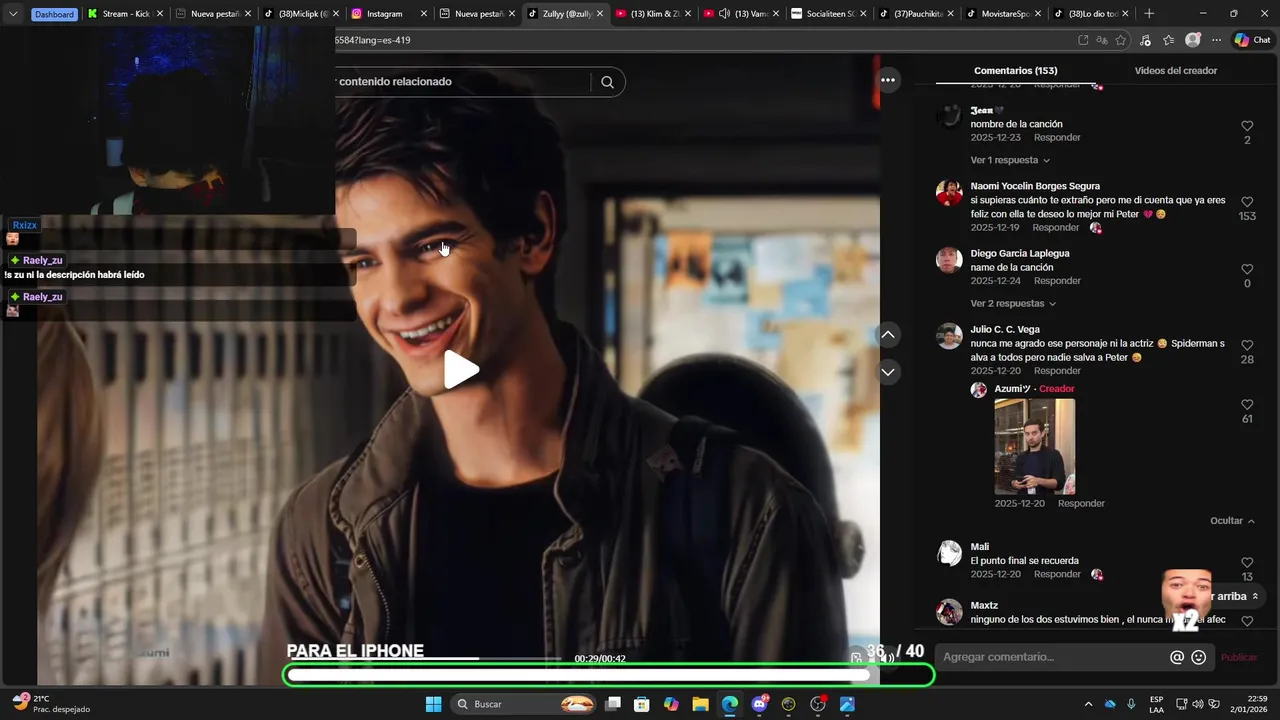This screenshot has width=1280, height=720.
Task: Like Julio C. C. Vega's comment
Action: pos(1247,345)
